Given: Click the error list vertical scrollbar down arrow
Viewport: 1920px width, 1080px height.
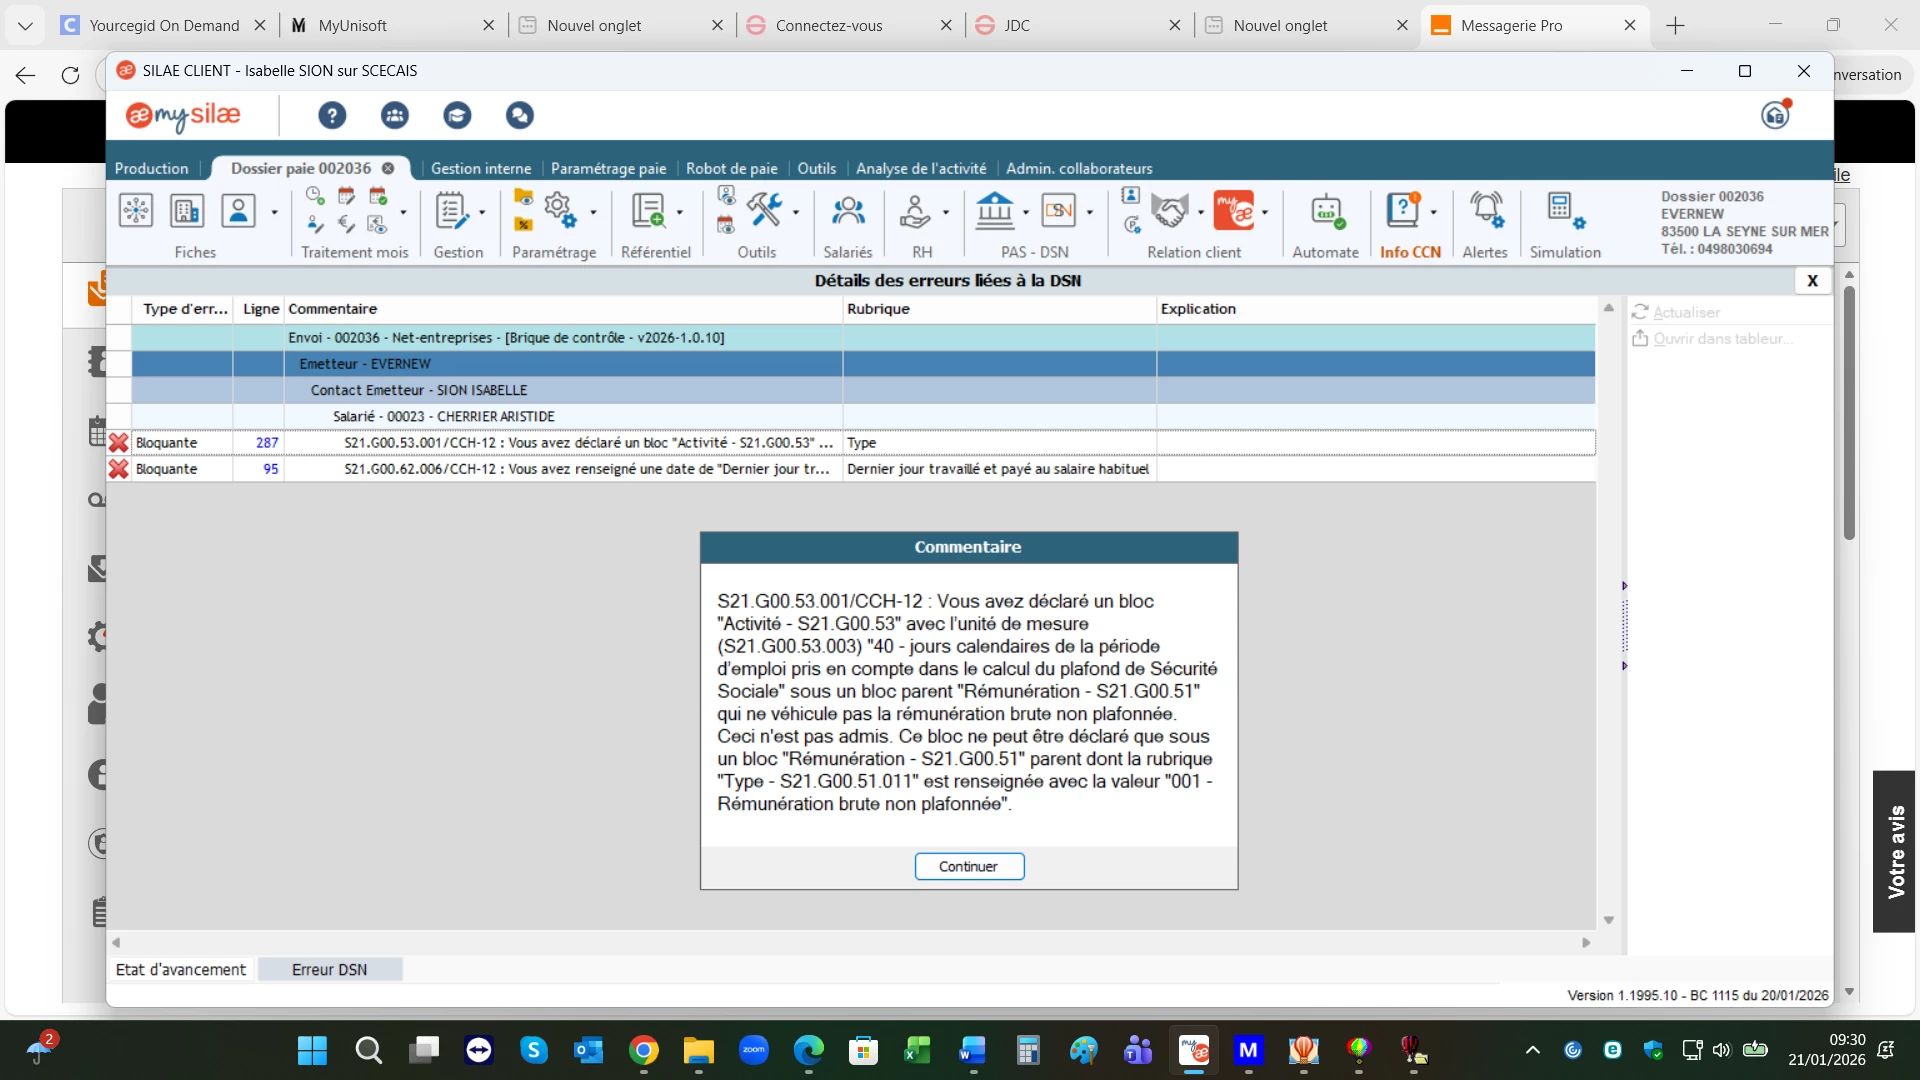Looking at the screenshot, I should [x=1608, y=920].
